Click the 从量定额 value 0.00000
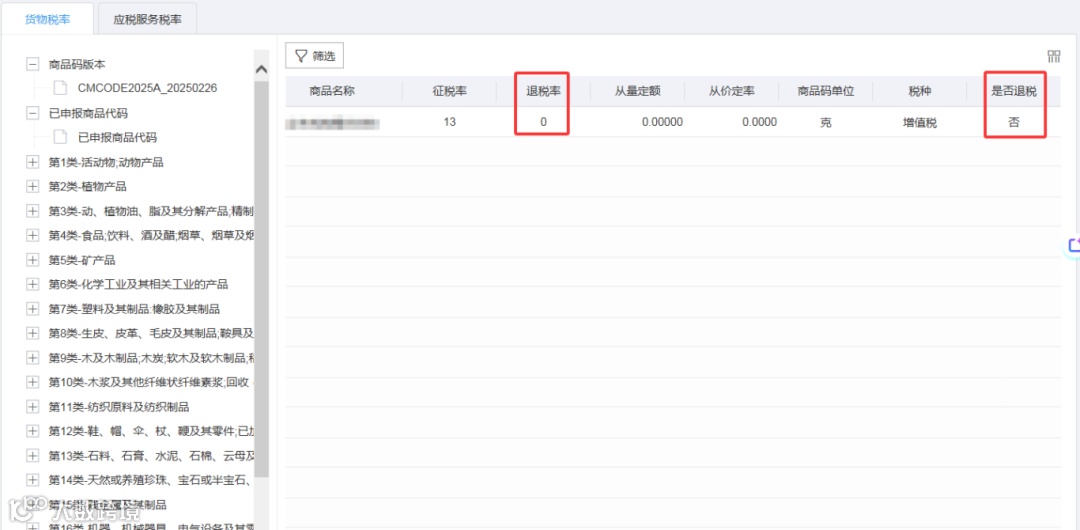 click(x=662, y=123)
